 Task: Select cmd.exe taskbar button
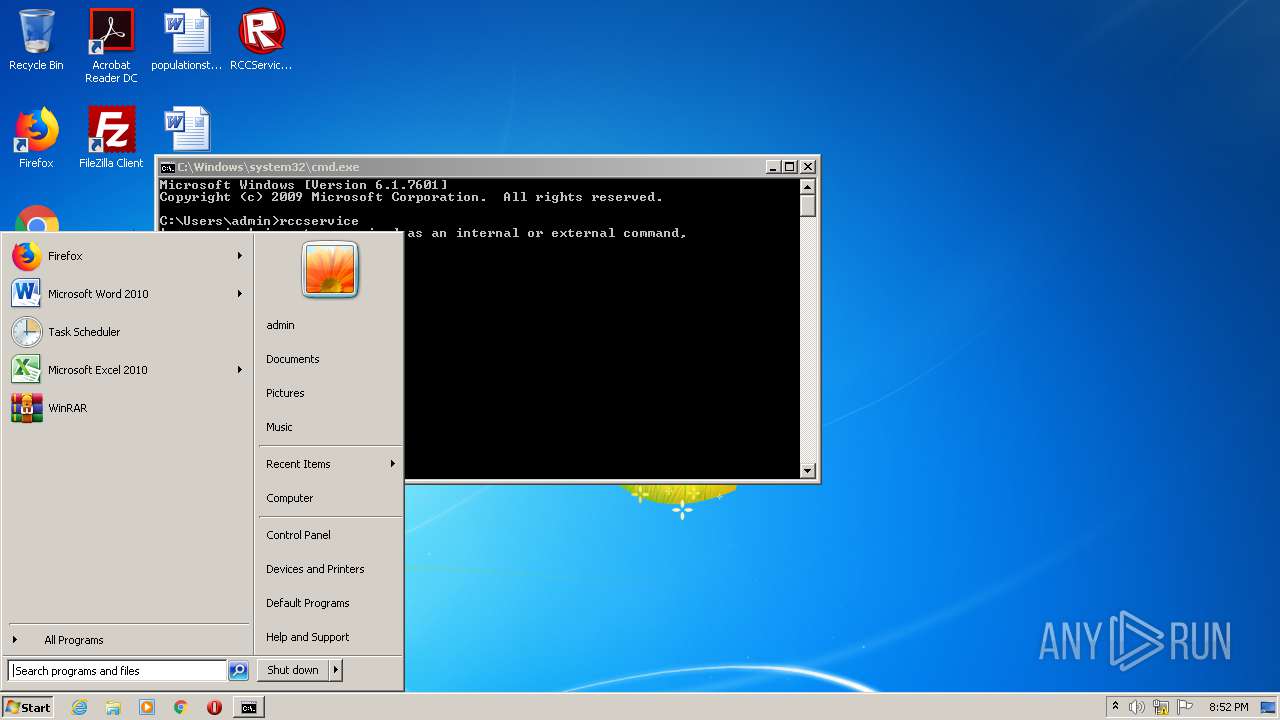coord(249,707)
